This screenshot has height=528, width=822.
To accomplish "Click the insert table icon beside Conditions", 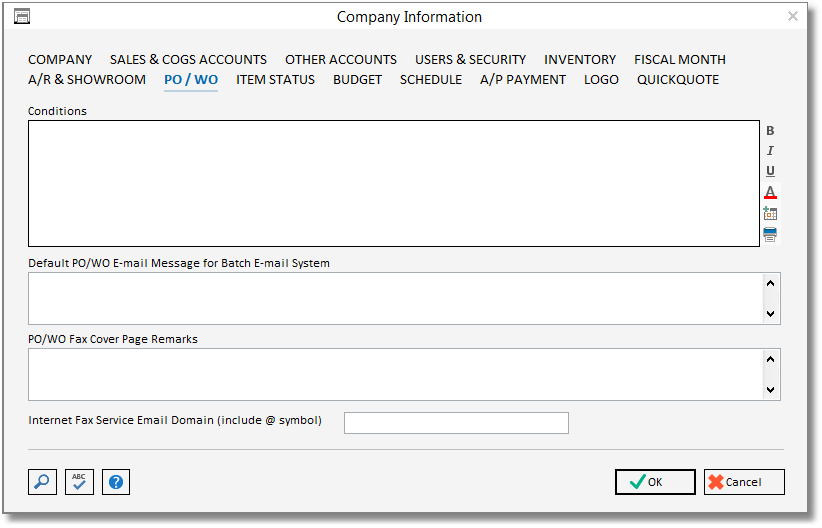I will (x=770, y=213).
